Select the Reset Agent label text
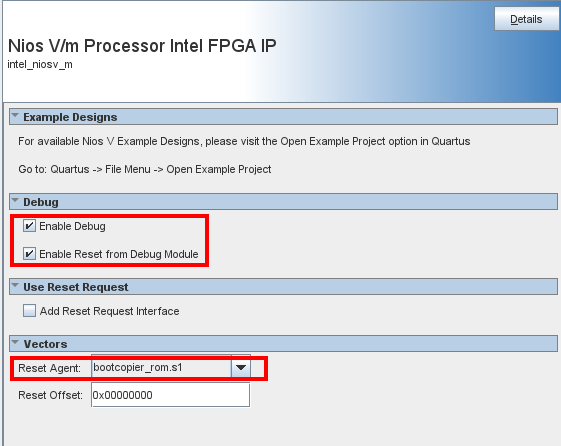 pos(49,368)
